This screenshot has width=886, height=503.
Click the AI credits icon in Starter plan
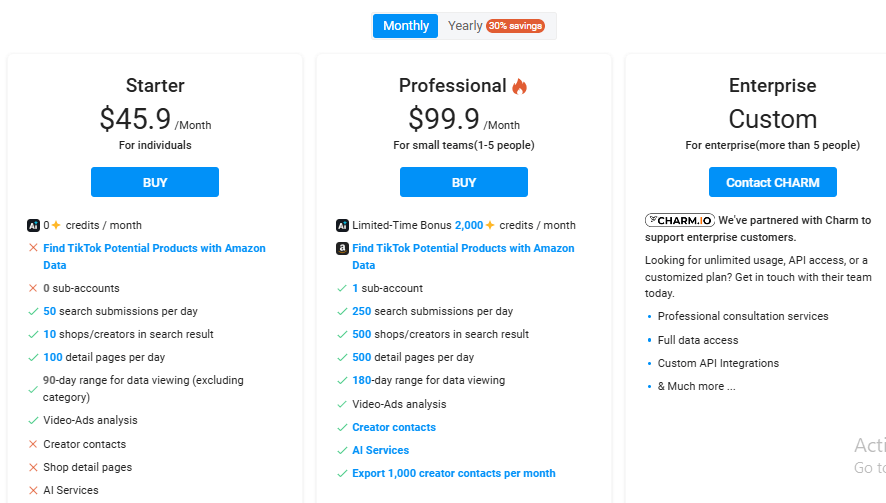pos(33,226)
